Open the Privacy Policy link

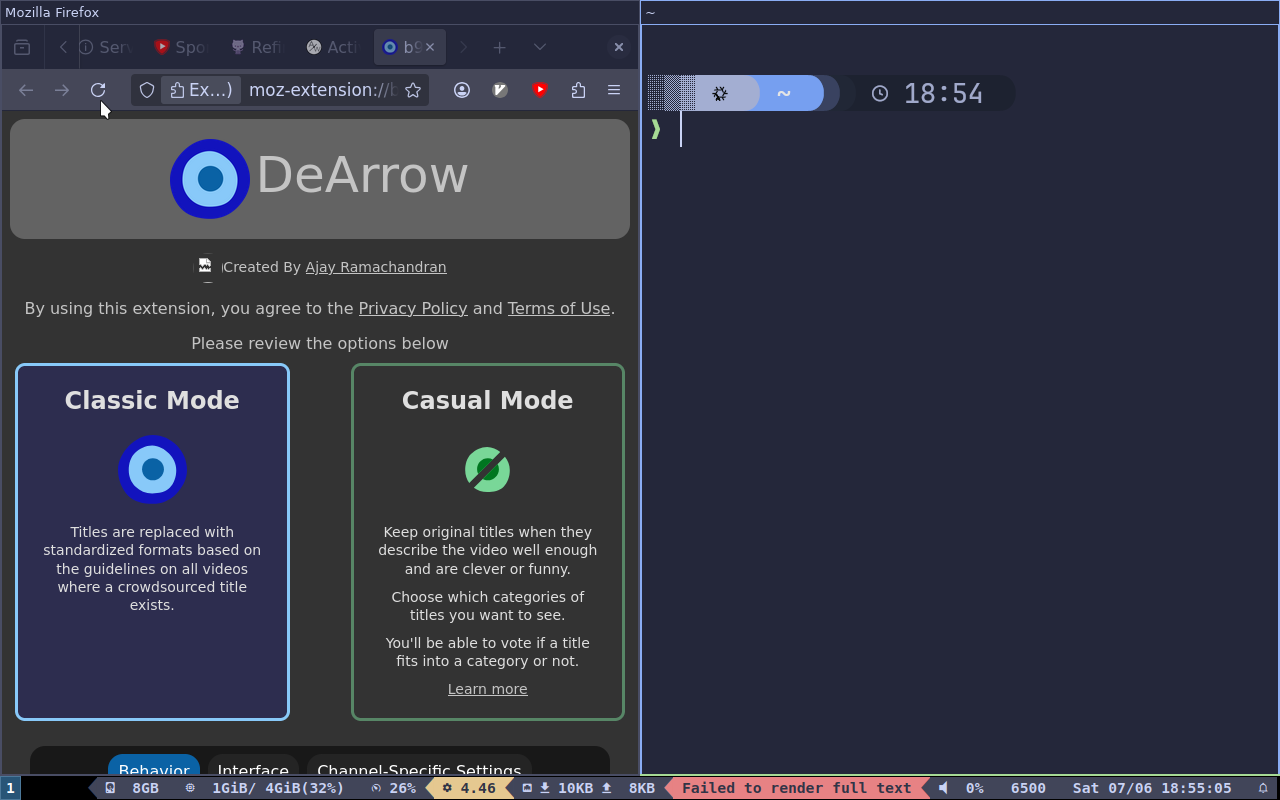tap(413, 308)
